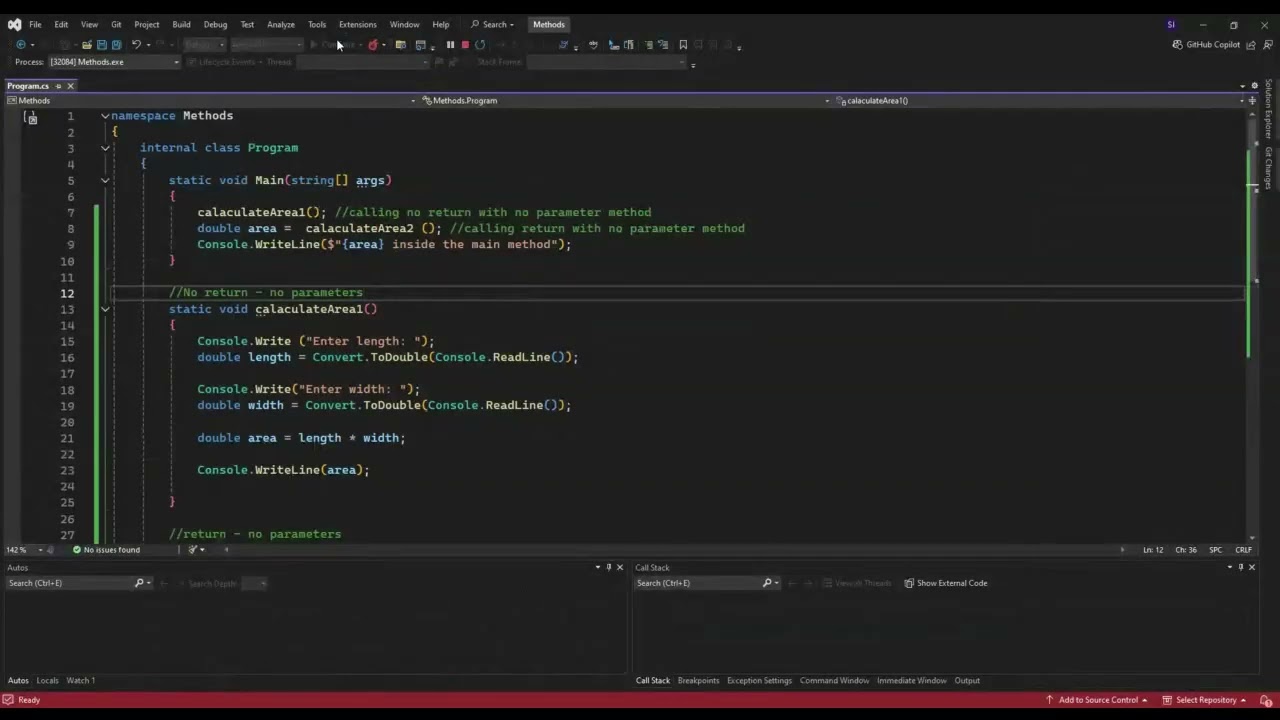Open the Edit menu

(61, 24)
